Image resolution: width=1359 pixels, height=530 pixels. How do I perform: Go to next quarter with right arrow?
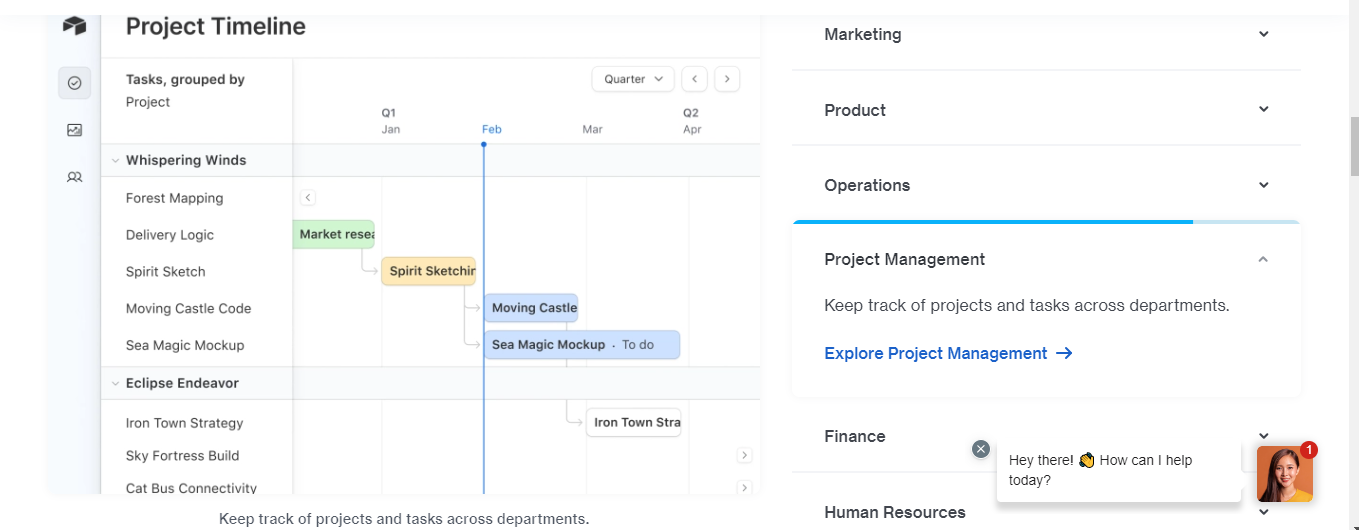pos(727,79)
